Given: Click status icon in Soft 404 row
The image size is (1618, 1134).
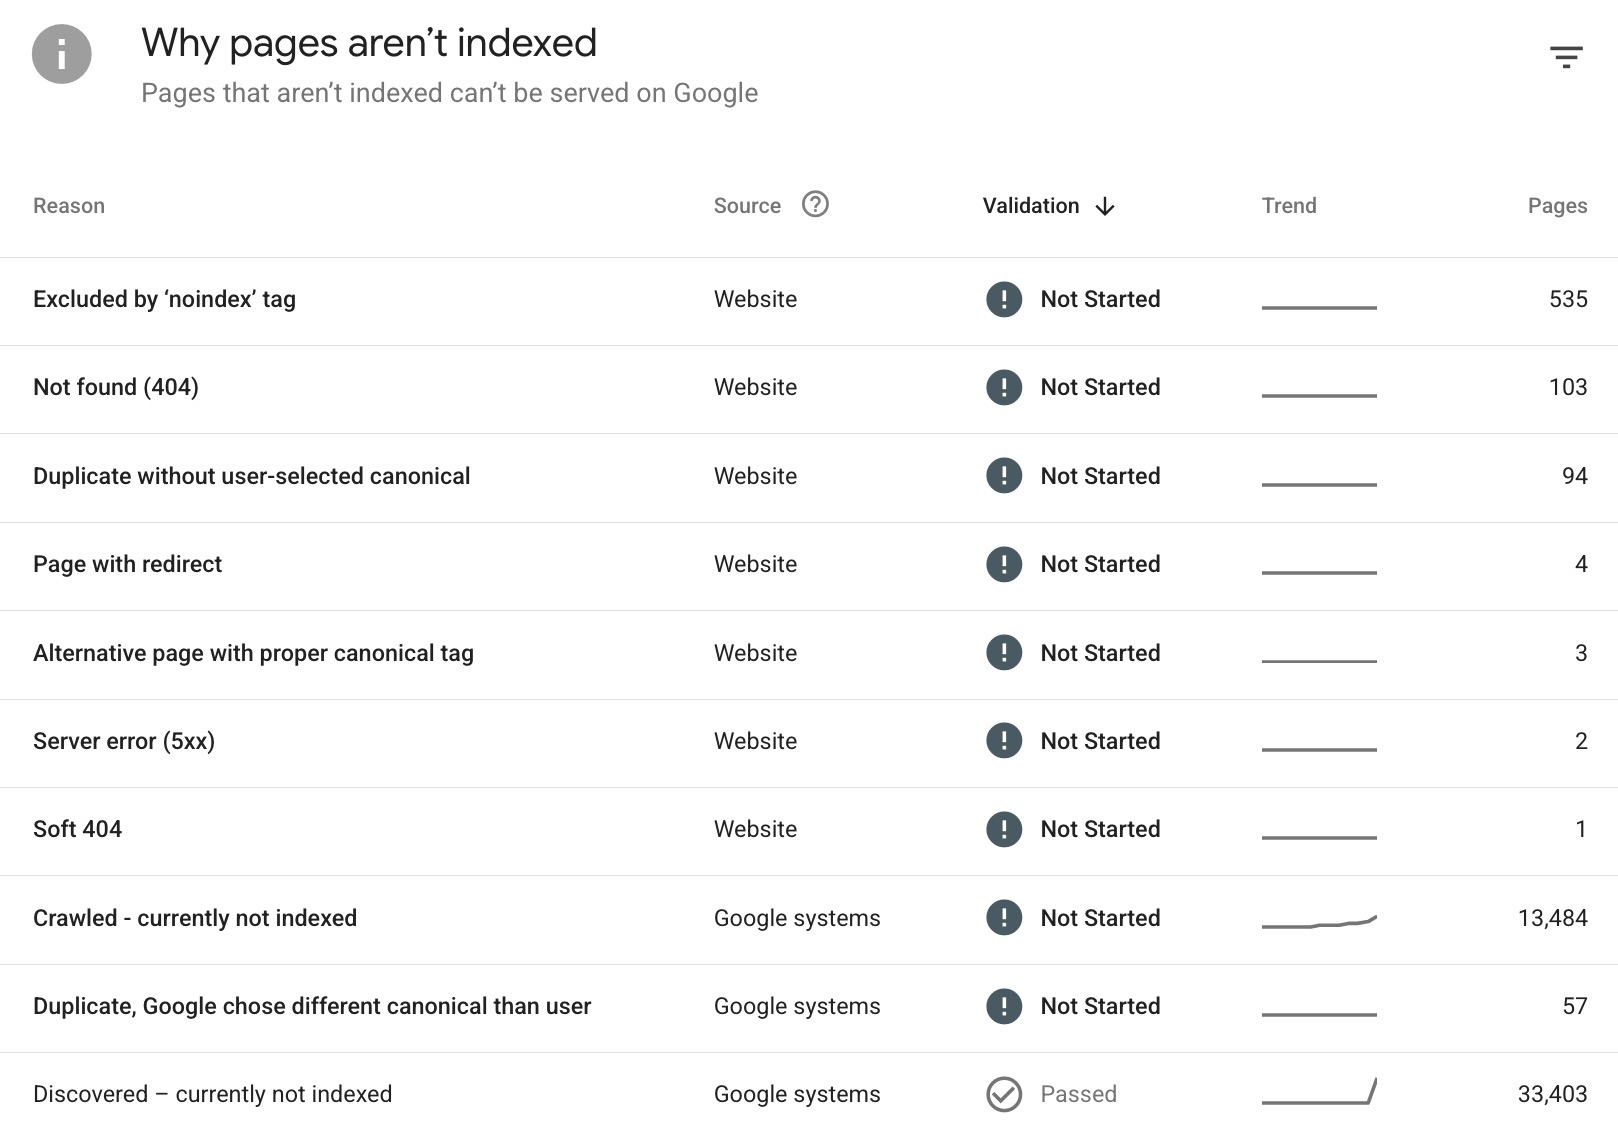Looking at the screenshot, I should pos(1004,829).
